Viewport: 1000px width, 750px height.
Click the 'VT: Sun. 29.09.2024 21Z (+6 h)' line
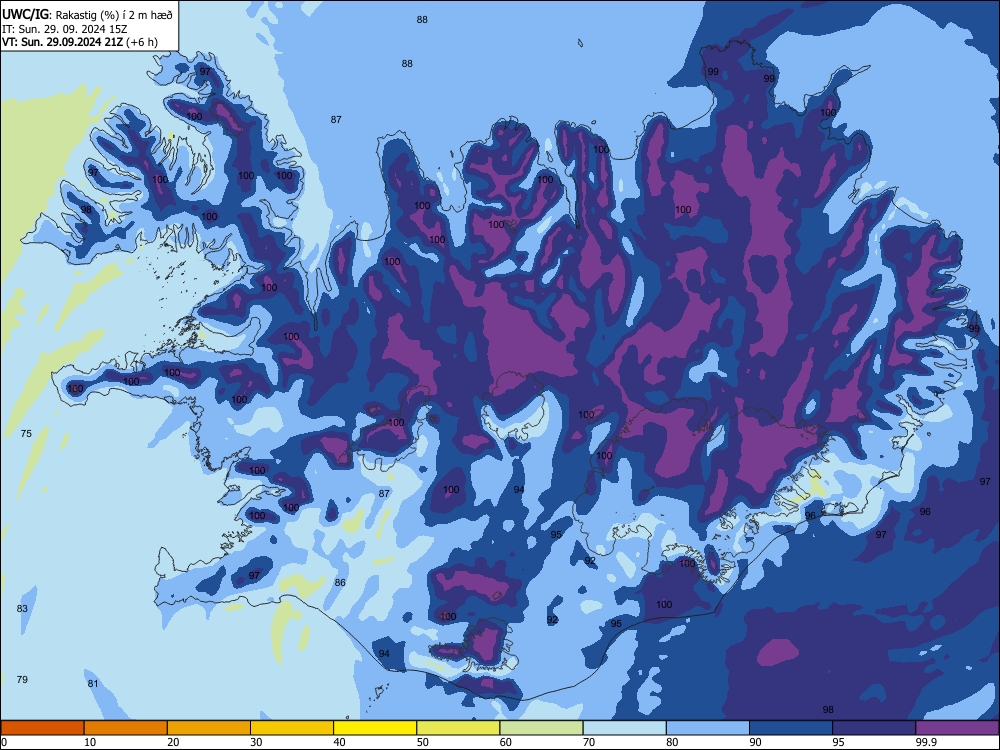pos(80,42)
